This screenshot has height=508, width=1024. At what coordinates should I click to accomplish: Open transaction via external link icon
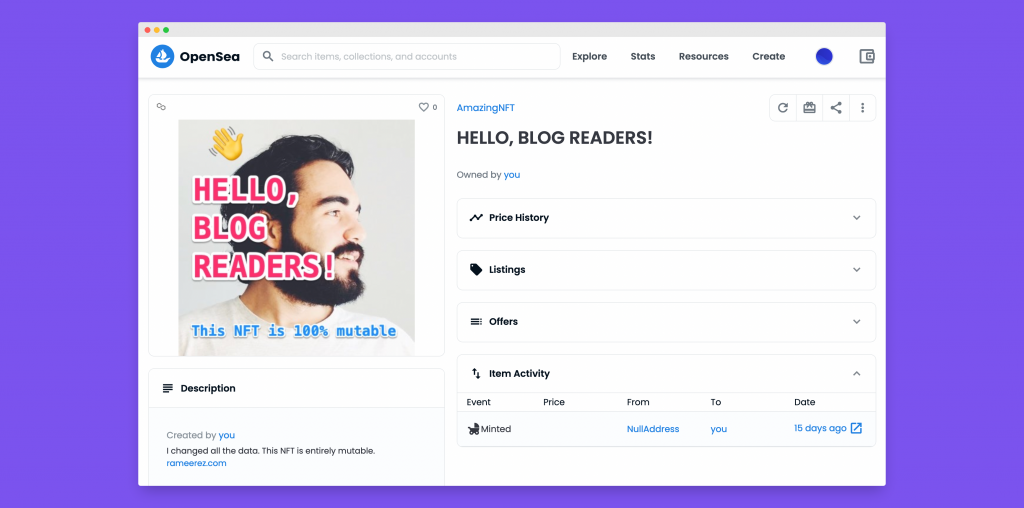click(856, 428)
